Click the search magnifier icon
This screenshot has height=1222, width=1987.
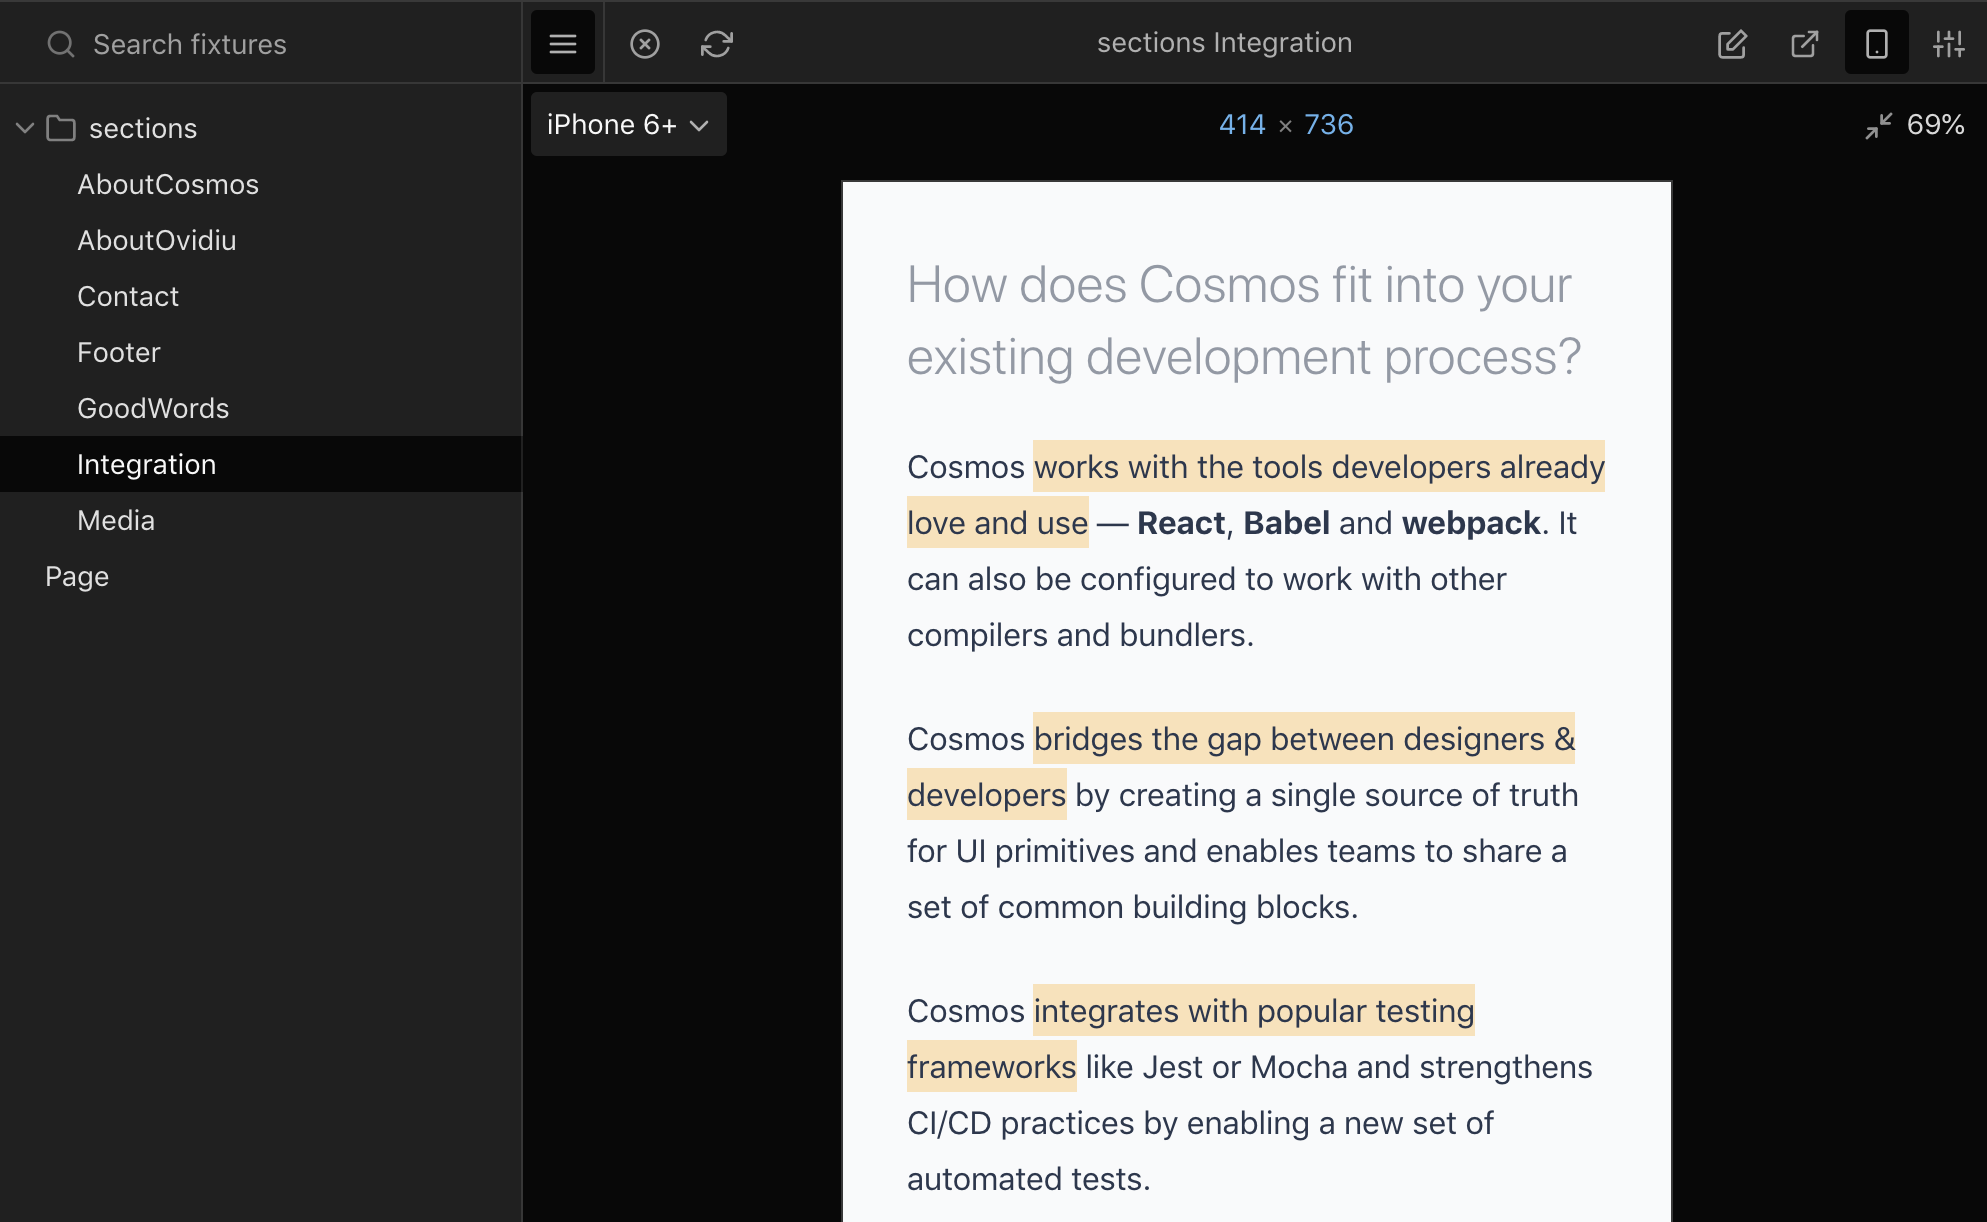pos(61,44)
